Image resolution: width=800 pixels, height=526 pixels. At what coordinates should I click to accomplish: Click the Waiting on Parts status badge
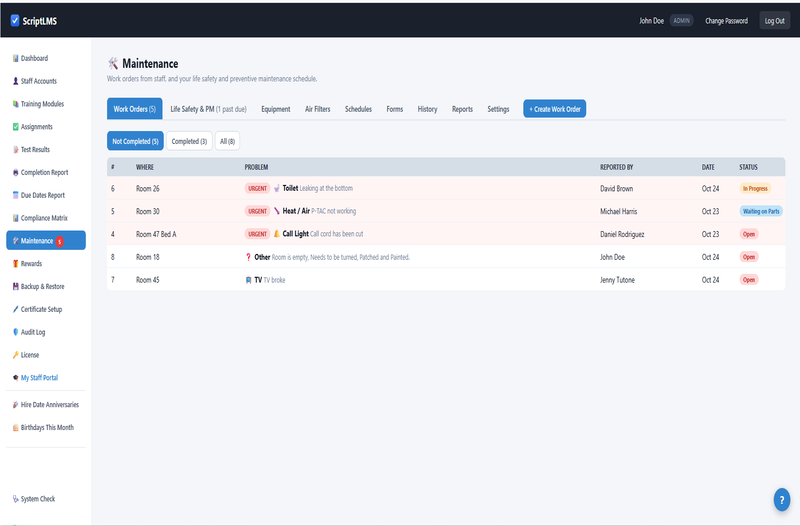(x=761, y=211)
